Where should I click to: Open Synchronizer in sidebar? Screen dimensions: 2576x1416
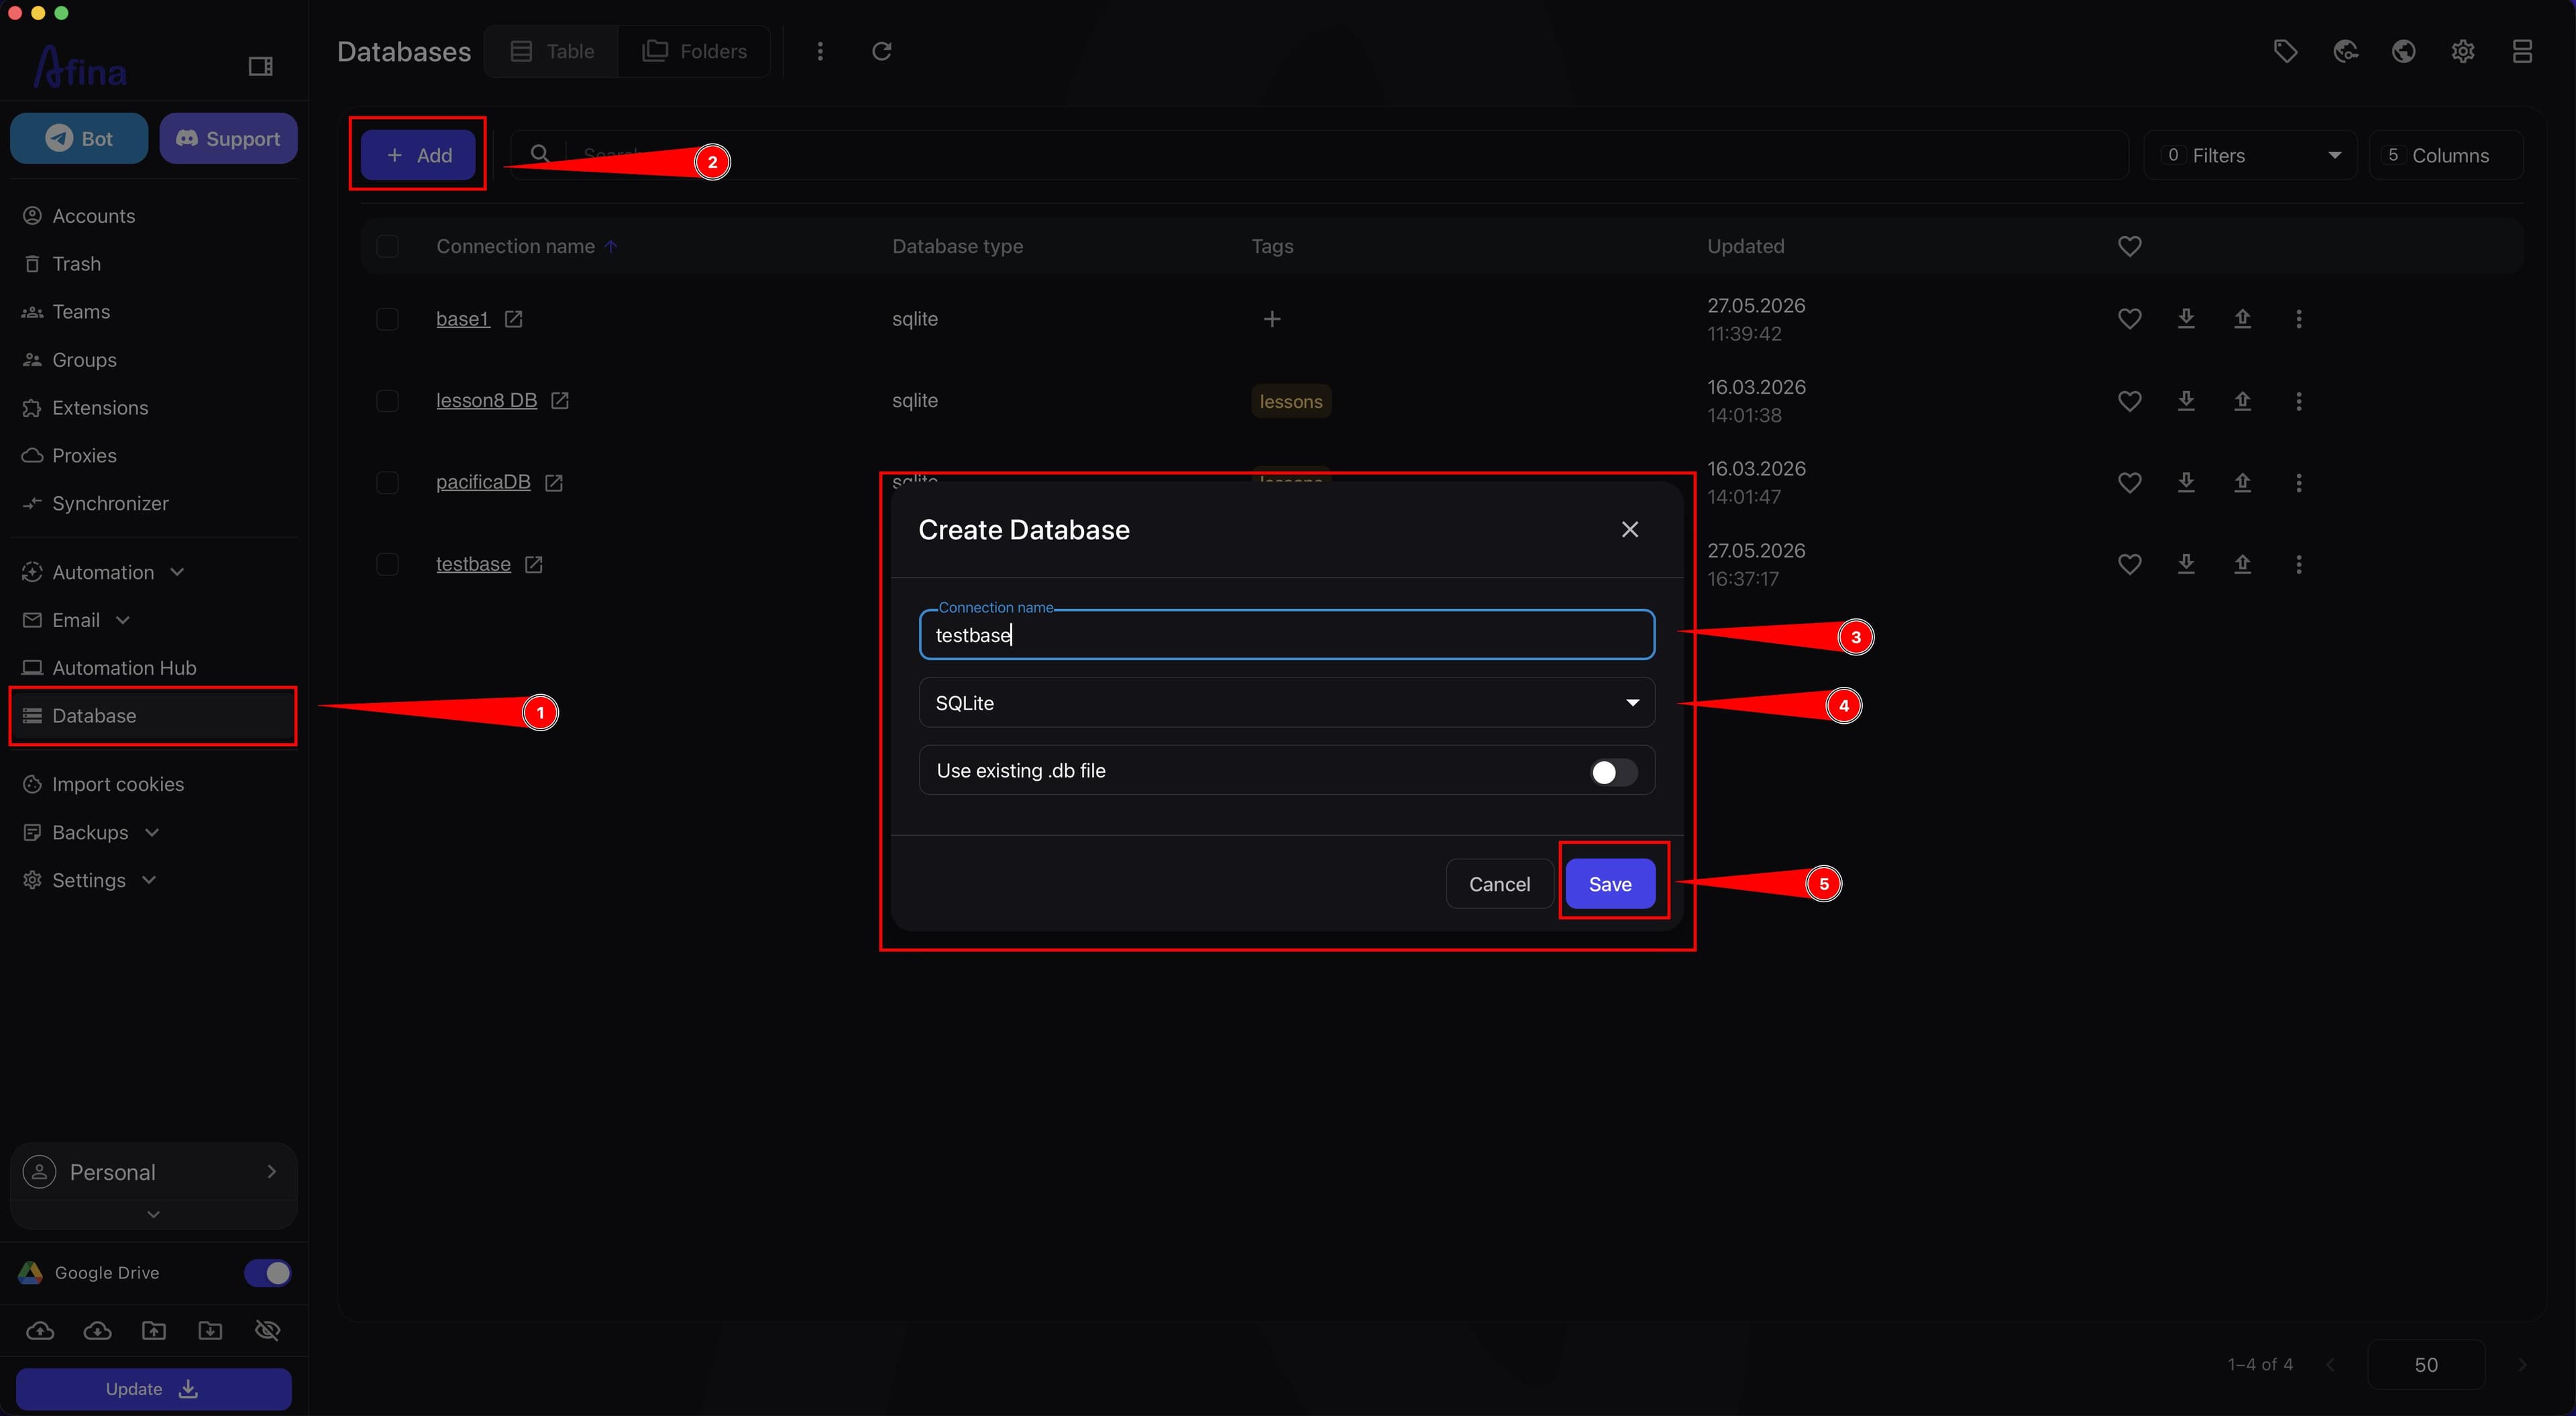(110, 503)
